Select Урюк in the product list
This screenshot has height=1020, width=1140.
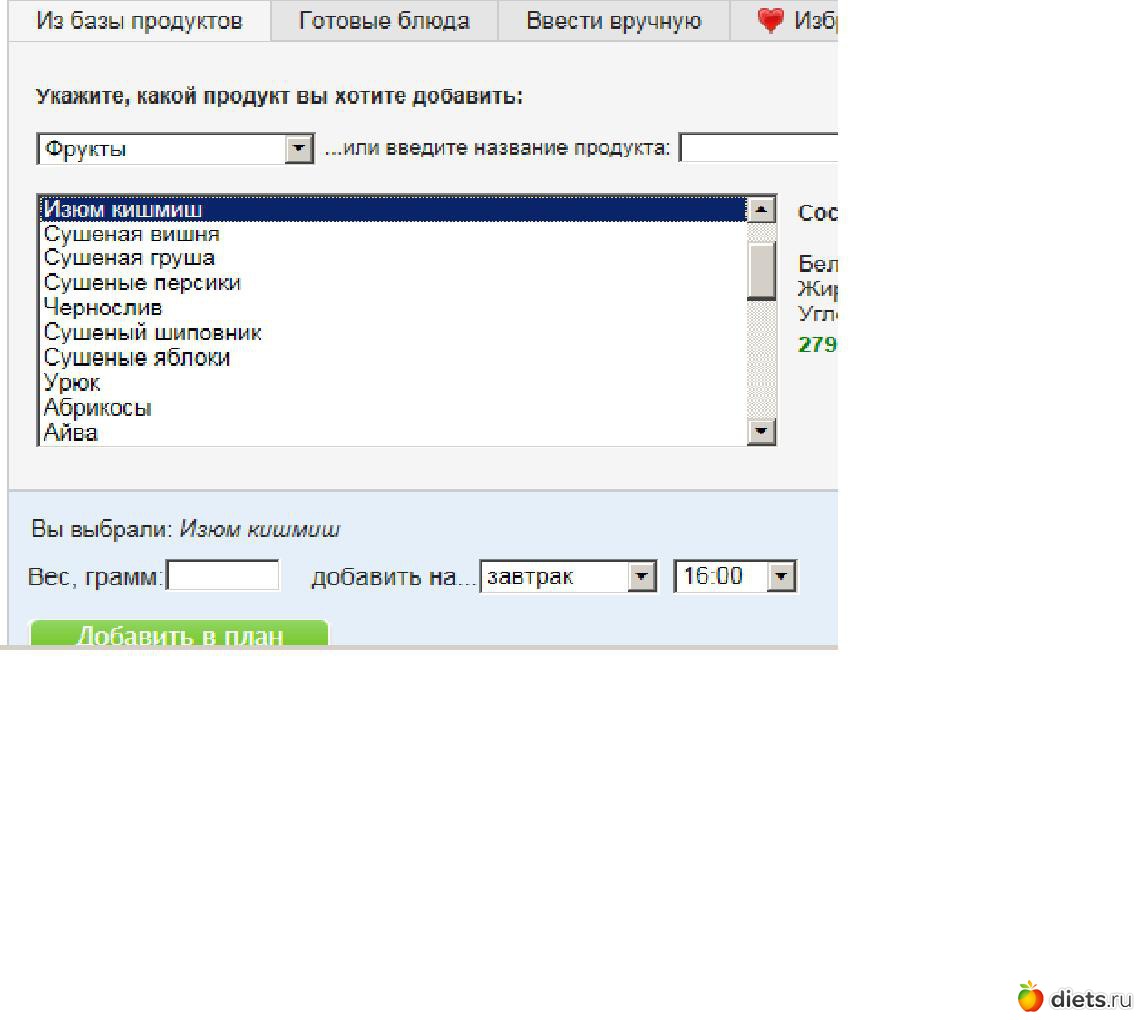tap(72, 383)
